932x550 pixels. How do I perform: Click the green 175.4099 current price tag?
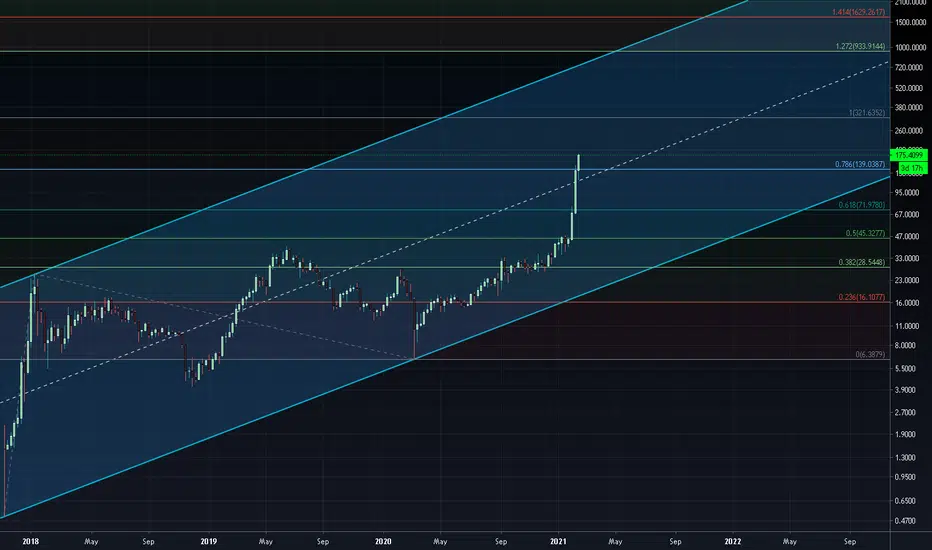pos(909,155)
